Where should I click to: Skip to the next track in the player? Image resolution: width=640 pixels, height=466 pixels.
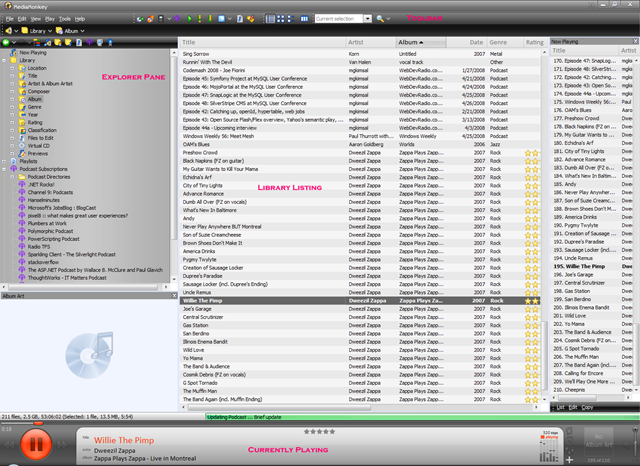point(62,445)
